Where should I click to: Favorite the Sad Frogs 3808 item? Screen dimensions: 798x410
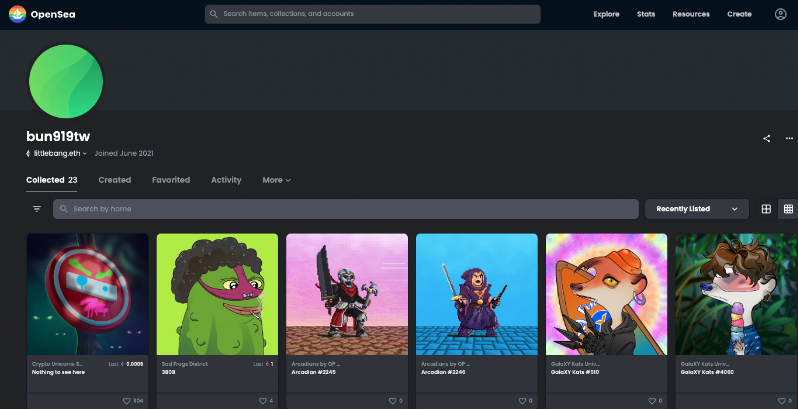click(x=263, y=401)
